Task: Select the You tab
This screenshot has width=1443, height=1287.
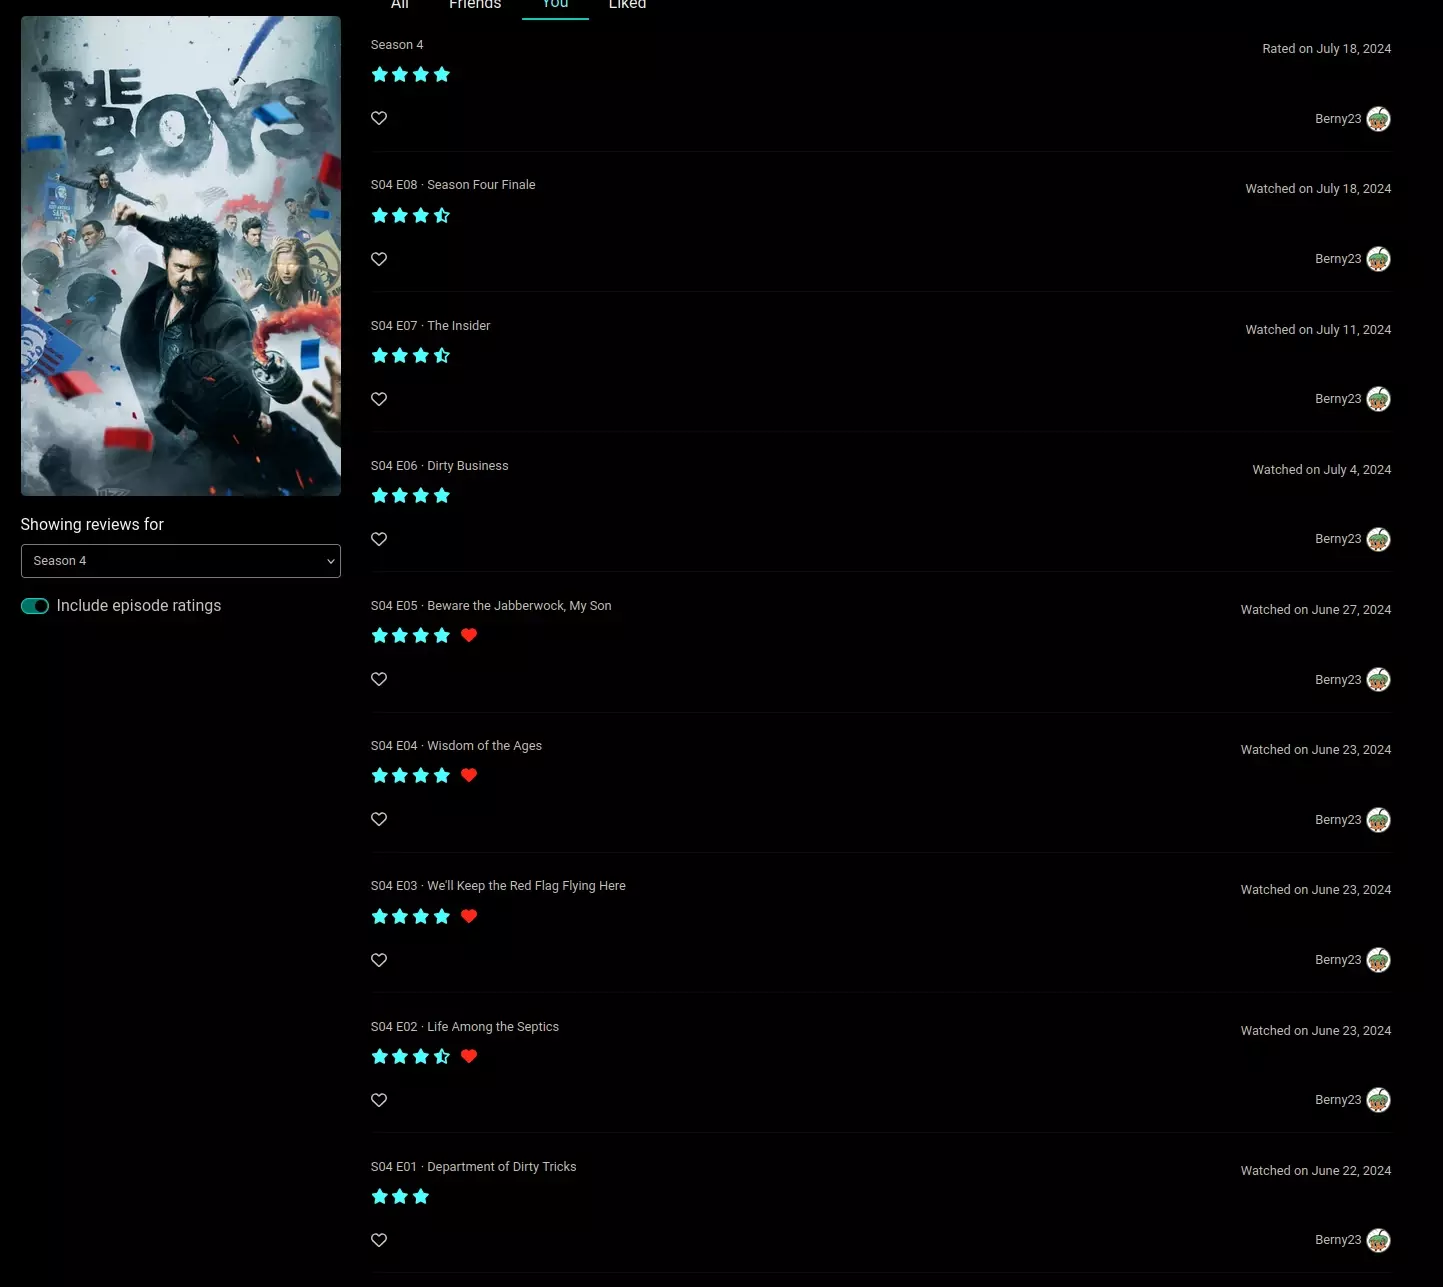Action: point(555,5)
